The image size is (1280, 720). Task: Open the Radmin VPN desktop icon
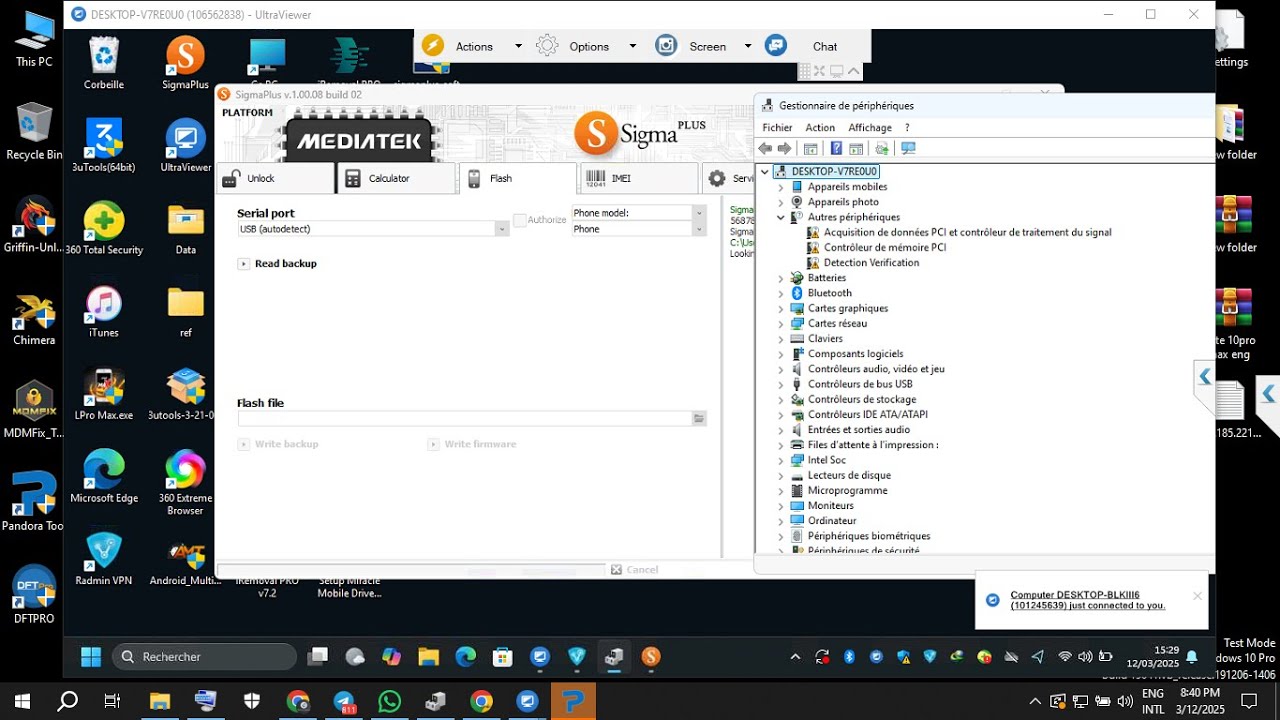(x=104, y=560)
